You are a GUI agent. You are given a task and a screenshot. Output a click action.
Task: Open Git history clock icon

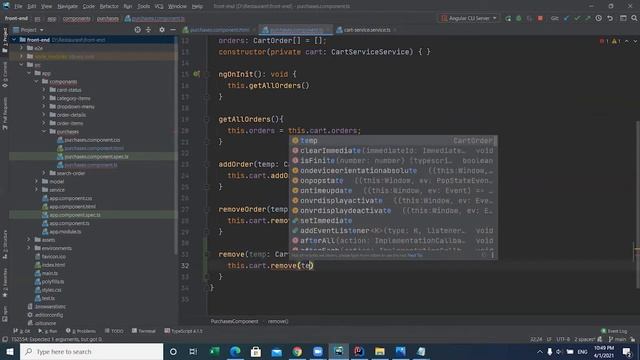tap(598, 18)
